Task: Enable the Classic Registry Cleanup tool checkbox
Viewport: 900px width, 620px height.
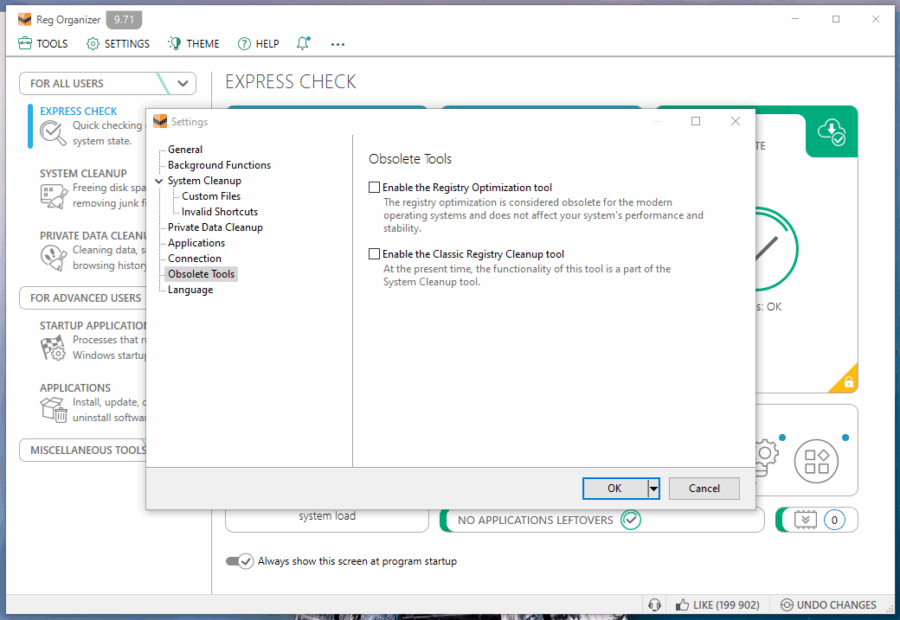Action: point(374,254)
